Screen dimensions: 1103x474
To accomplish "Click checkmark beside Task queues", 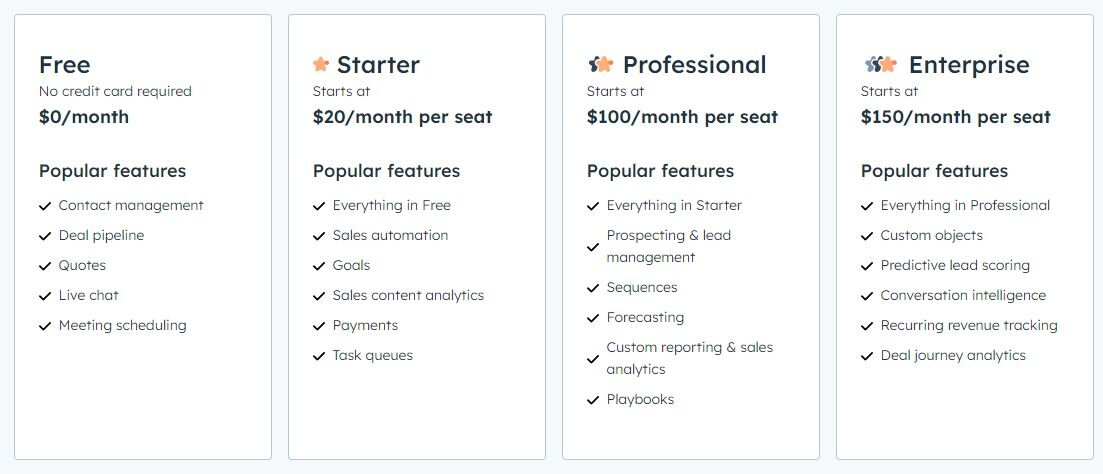I will pyautogui.click(x=319, y=357).
